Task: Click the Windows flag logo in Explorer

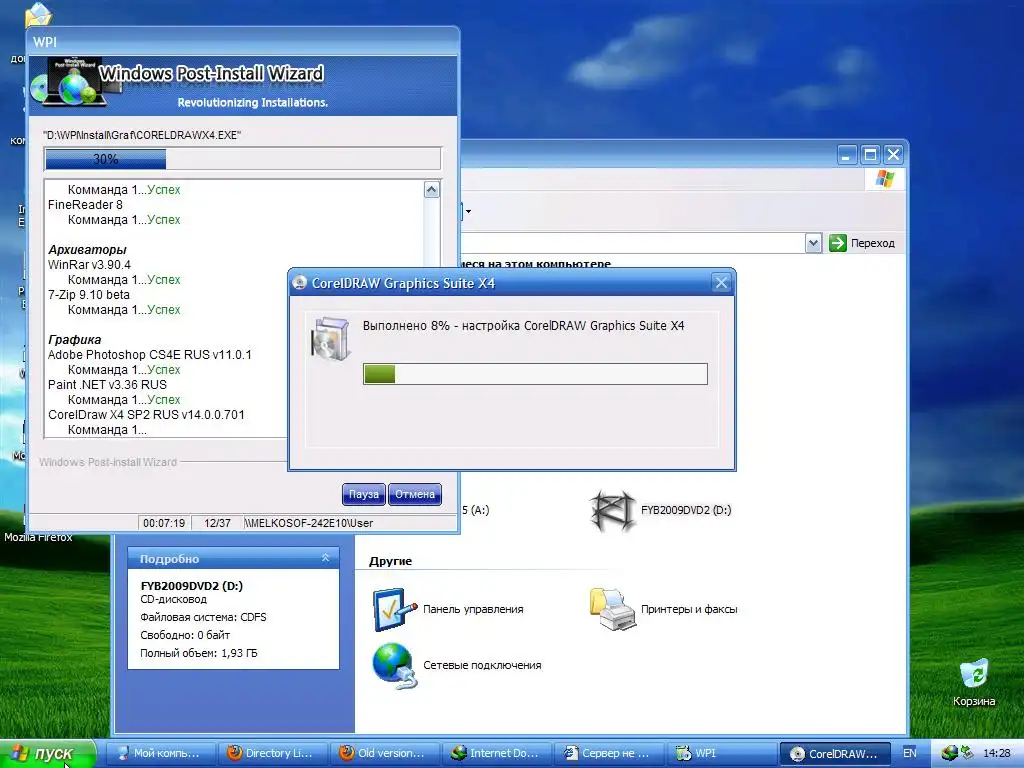Action: (885, 178)
